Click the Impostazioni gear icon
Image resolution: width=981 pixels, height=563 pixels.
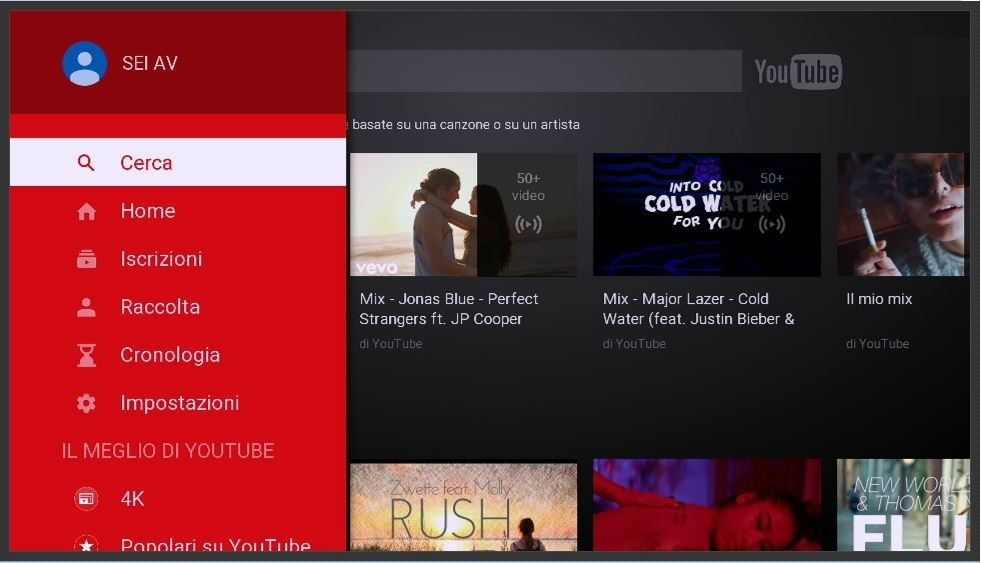click(86, 403)
